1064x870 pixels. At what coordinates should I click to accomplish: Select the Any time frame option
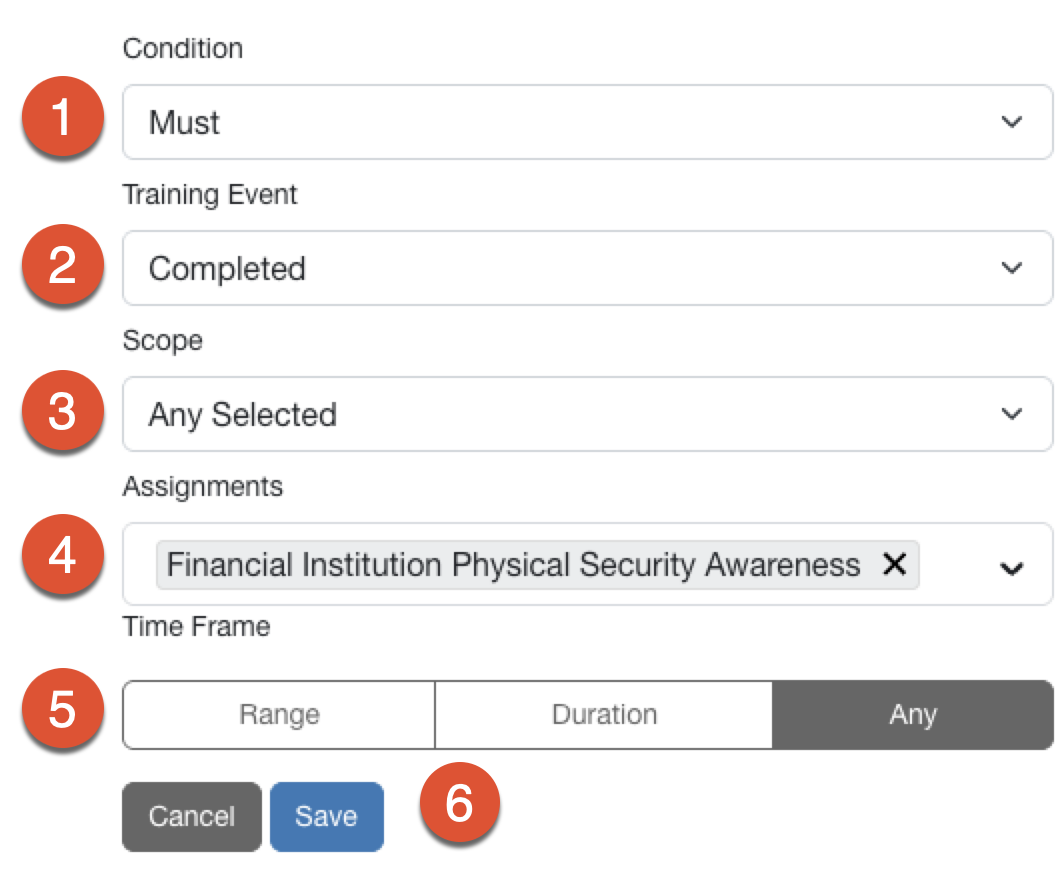(x=912, y=714)
